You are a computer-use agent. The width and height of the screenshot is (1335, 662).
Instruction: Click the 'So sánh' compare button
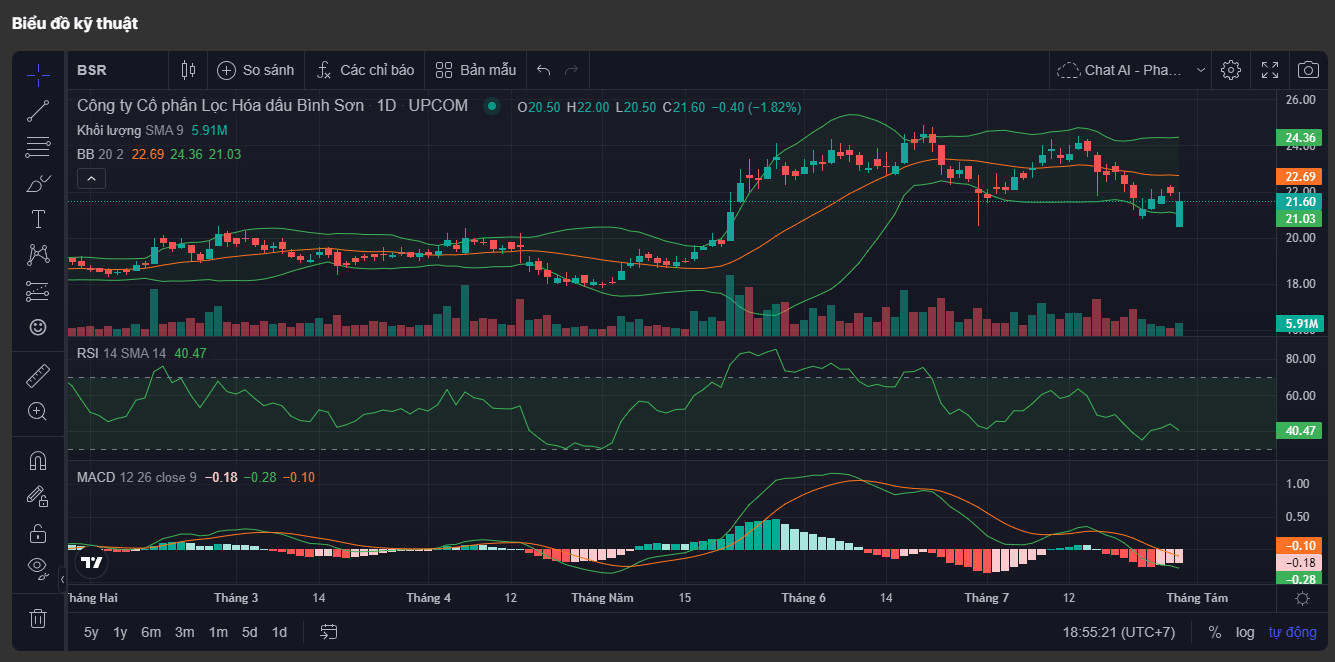pyautogui.click(x=256, y=70)
